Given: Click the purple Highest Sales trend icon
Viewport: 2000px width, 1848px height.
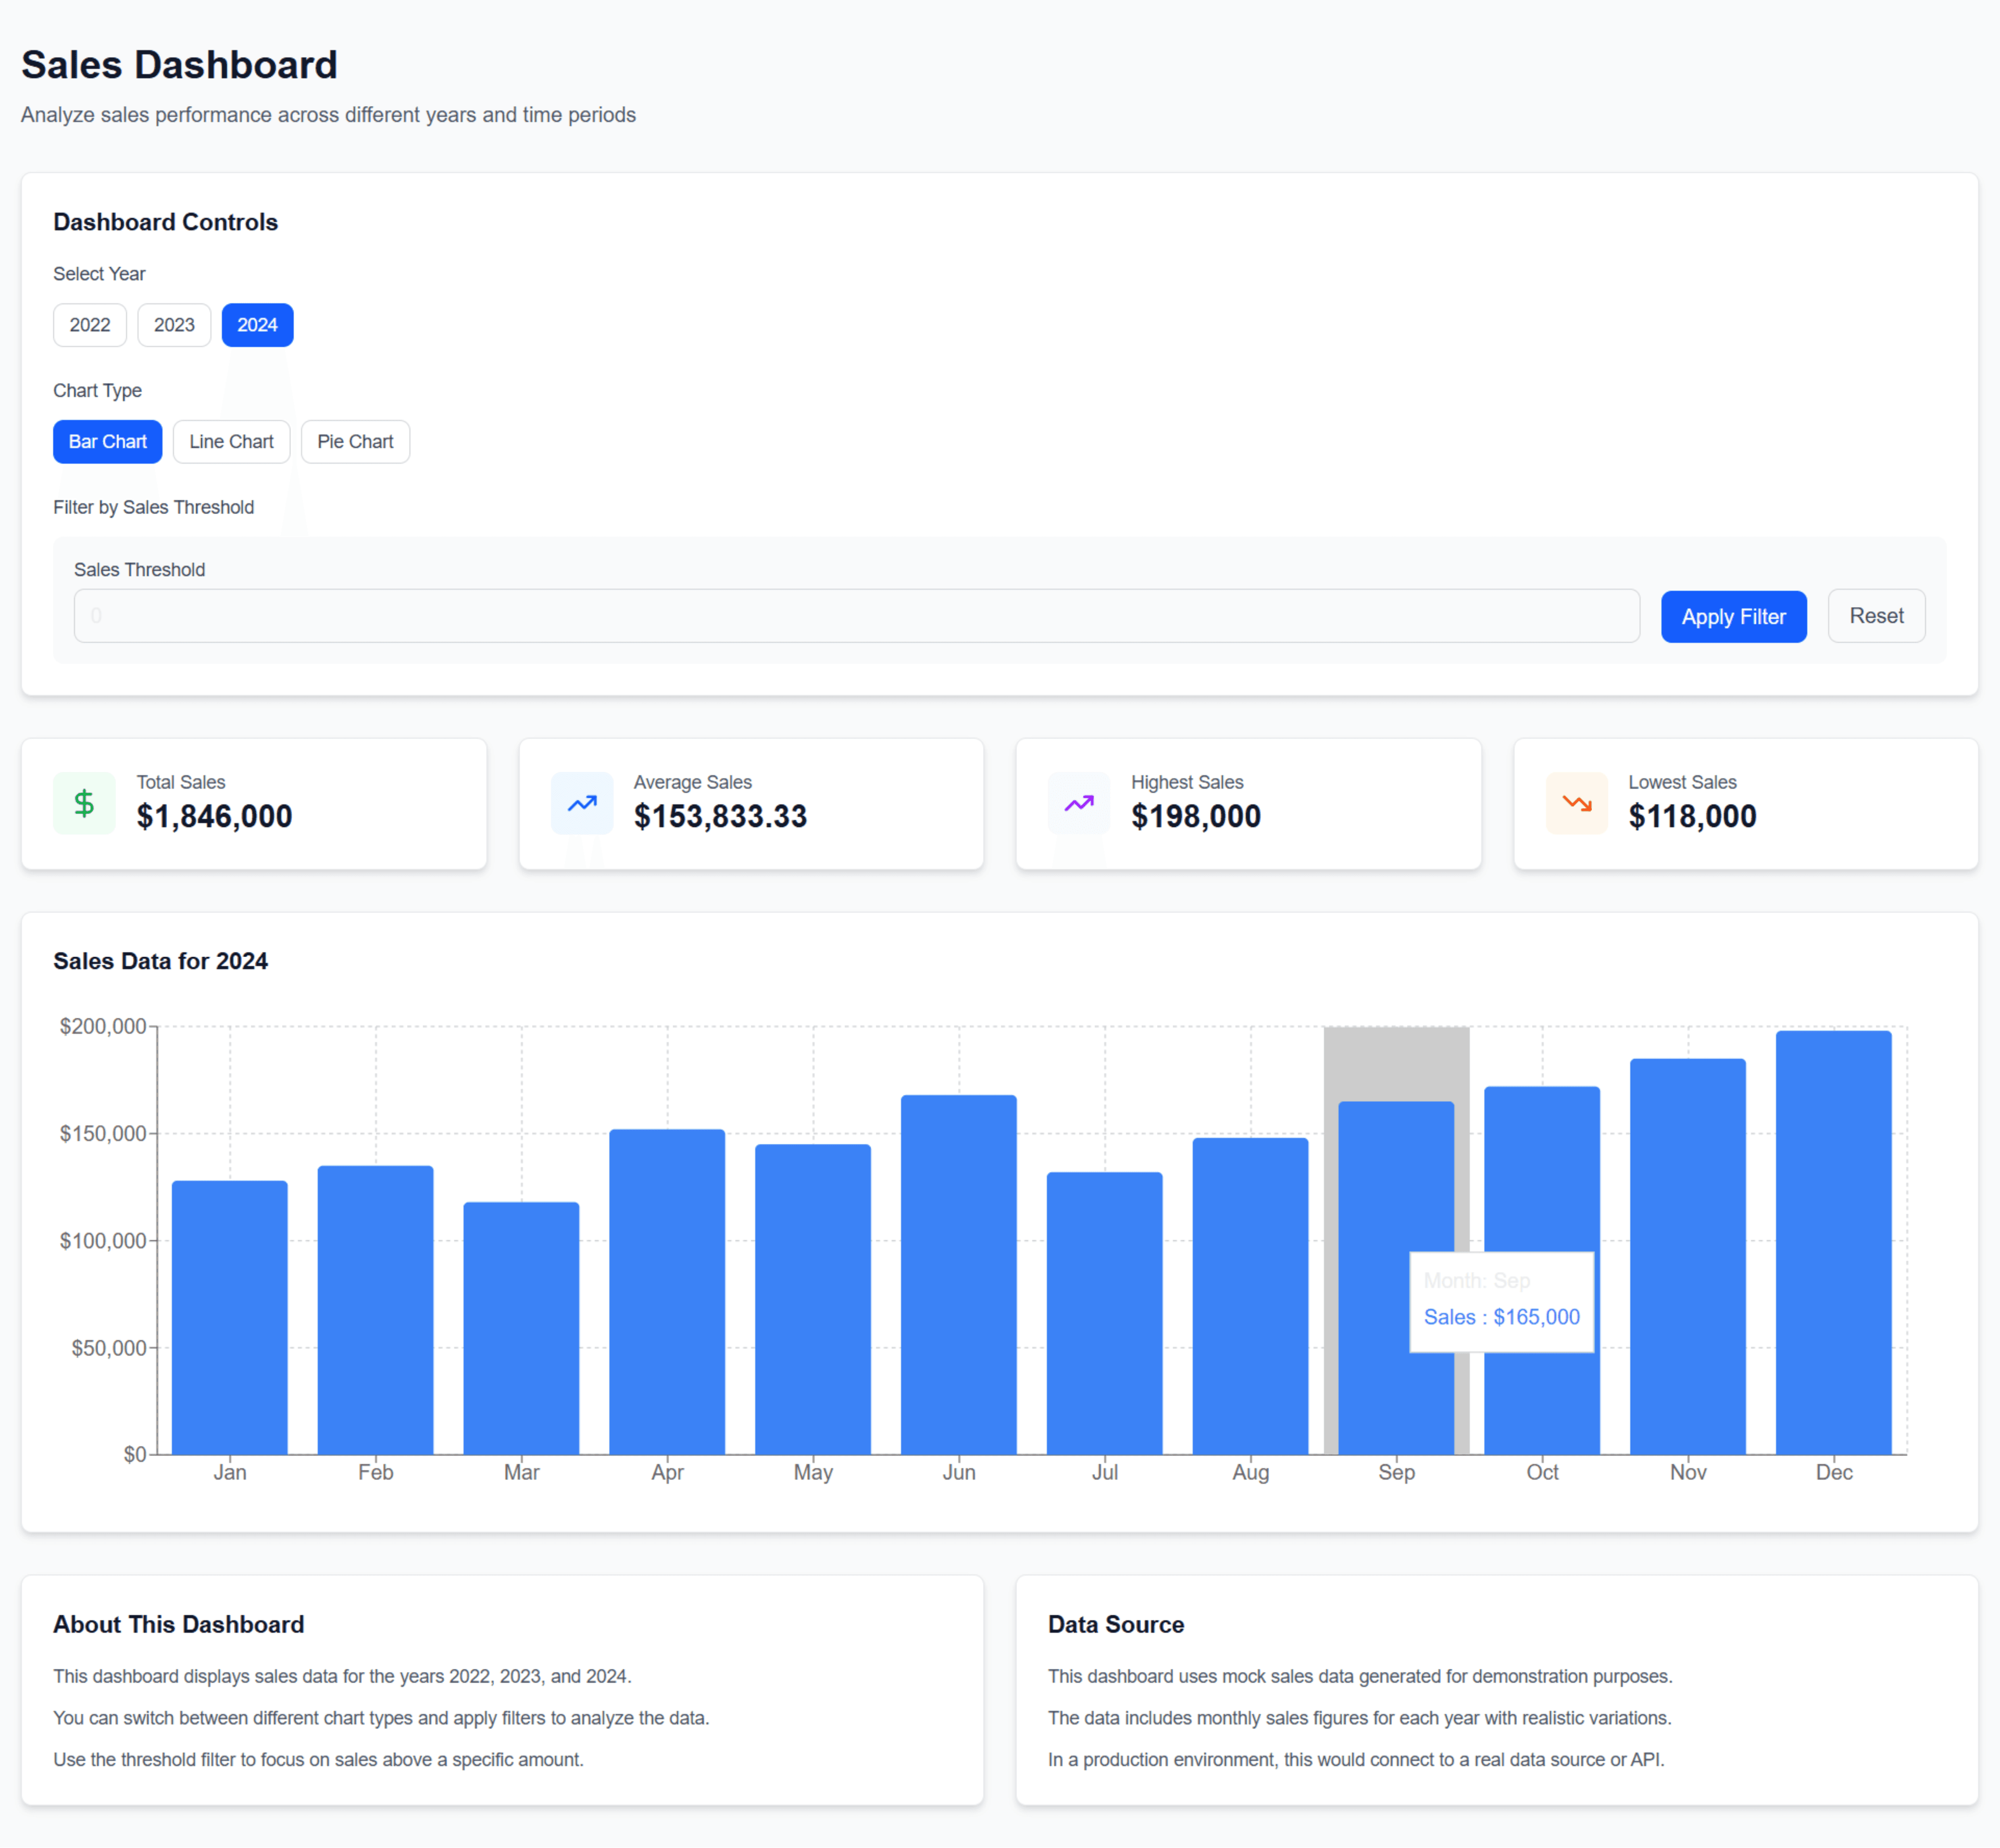Looking at the screenshot, I should 1079,803.
